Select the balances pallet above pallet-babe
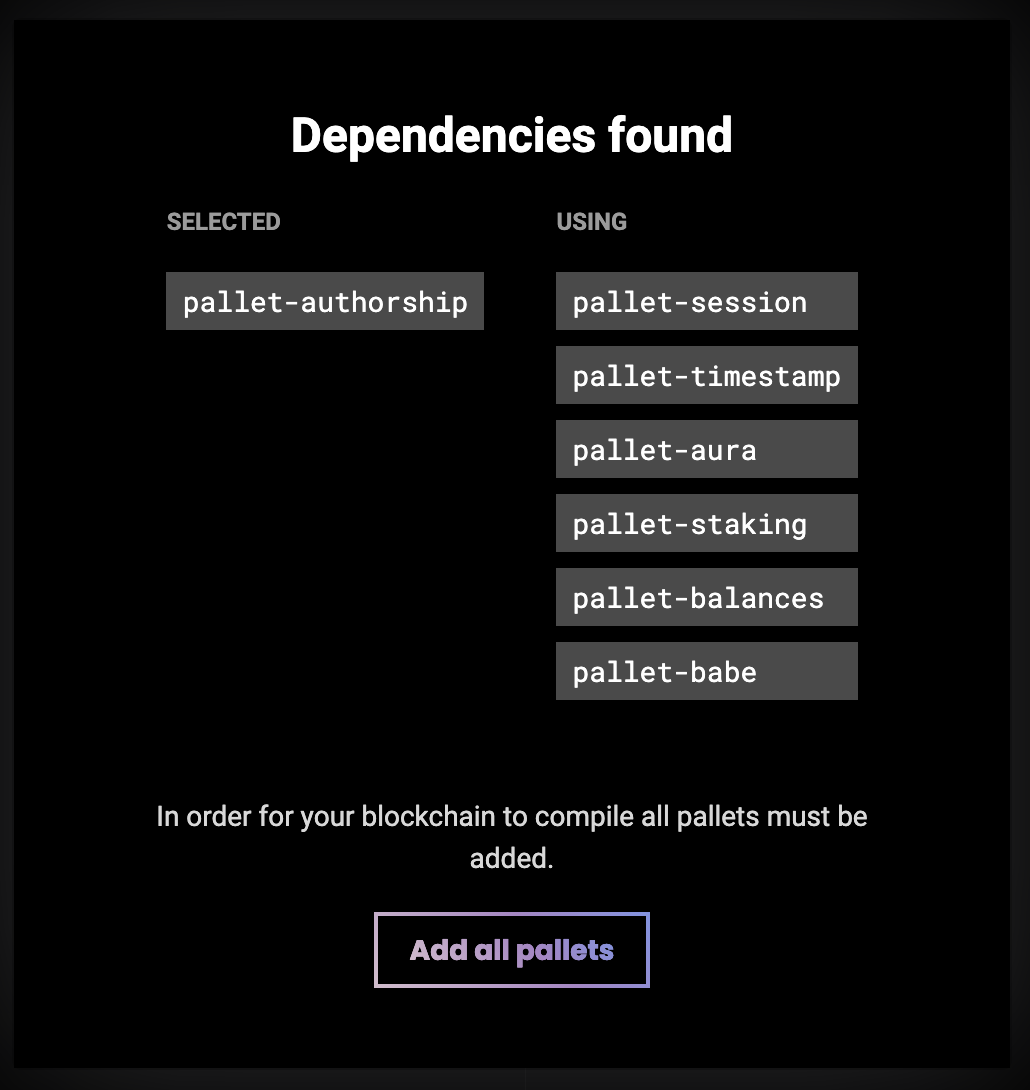The image size is (1030, 1090). point(706,597)
